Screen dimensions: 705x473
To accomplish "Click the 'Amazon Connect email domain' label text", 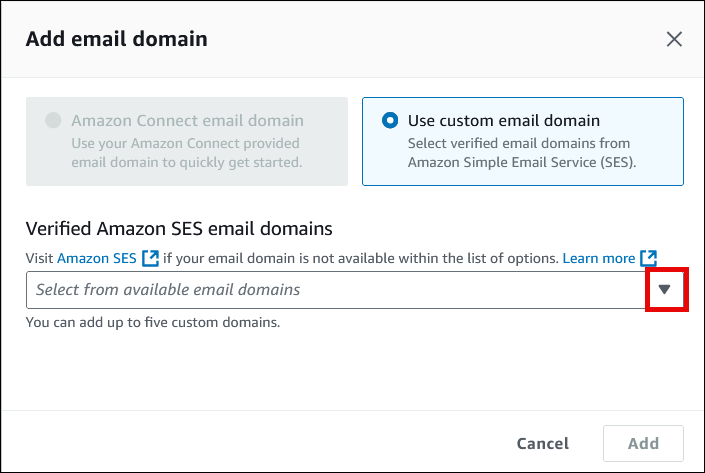I will point(187,121).
